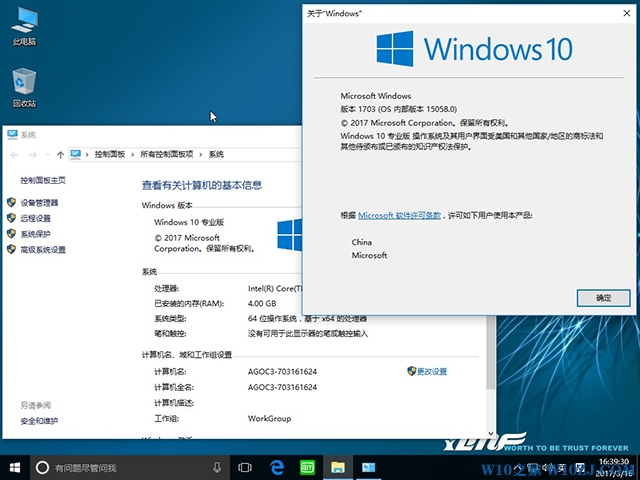Click the Windows 10 logo in About dialog
The height and width of the screenshot is (480, 640).
pos(474,49)
